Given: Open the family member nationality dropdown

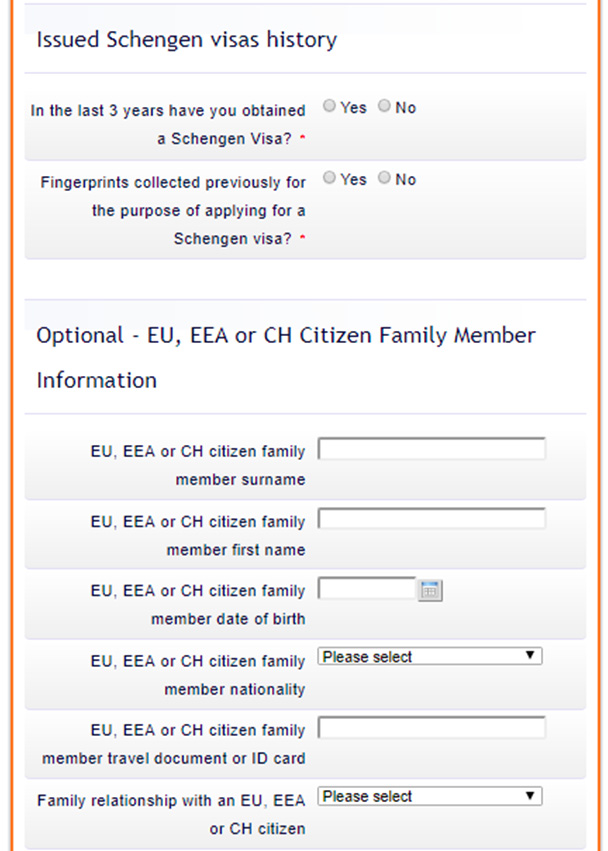Looking at the screenshot, I should pos(430,656).
